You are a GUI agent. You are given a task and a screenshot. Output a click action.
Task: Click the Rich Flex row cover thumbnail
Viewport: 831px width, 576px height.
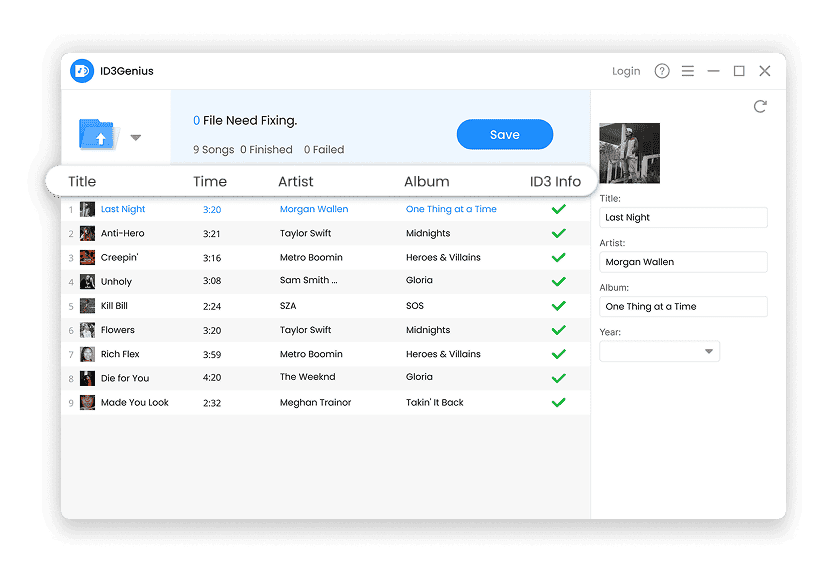tap(87, 354)
